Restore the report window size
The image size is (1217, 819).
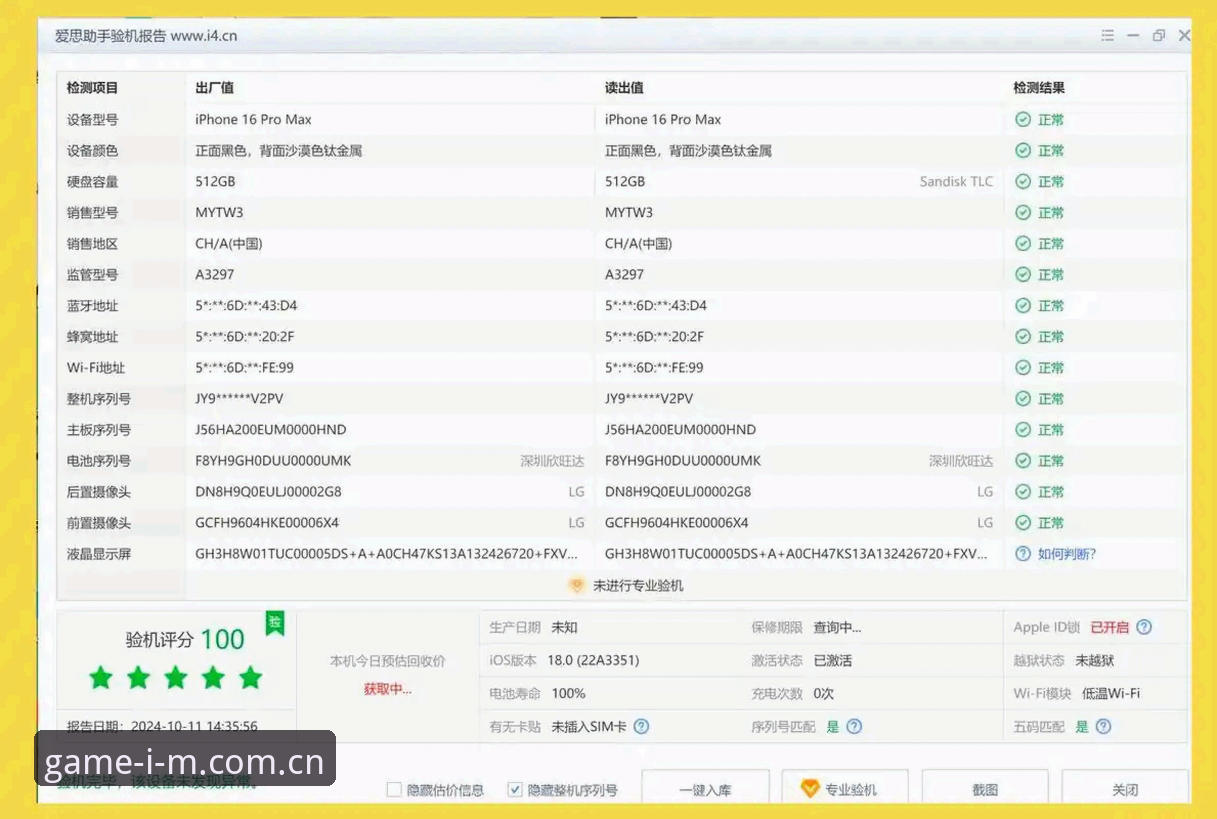[x=1159, y=35]
